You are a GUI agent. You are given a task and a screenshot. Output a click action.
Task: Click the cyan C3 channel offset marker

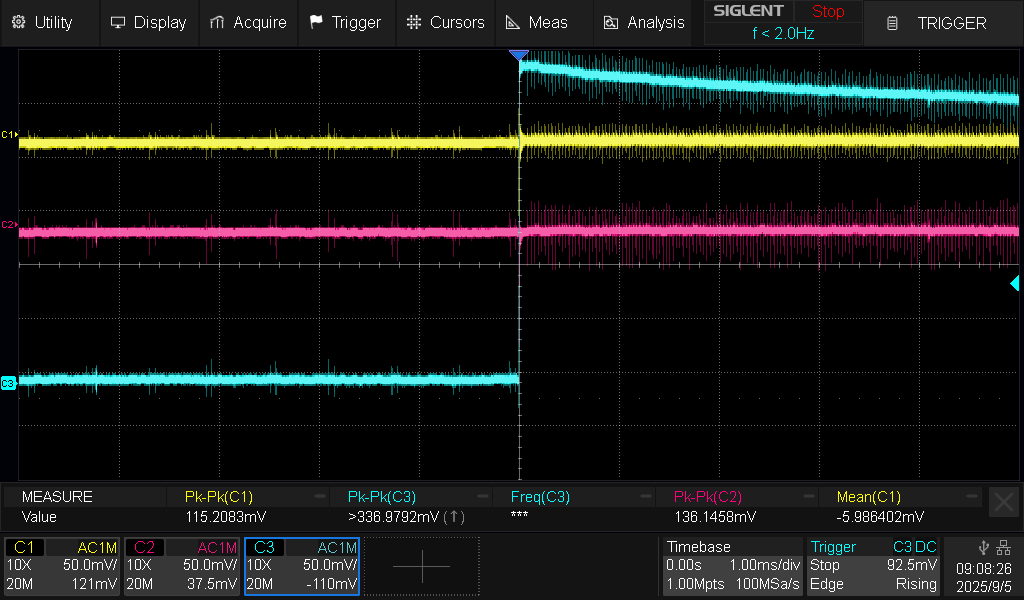(x=9, y=383)
